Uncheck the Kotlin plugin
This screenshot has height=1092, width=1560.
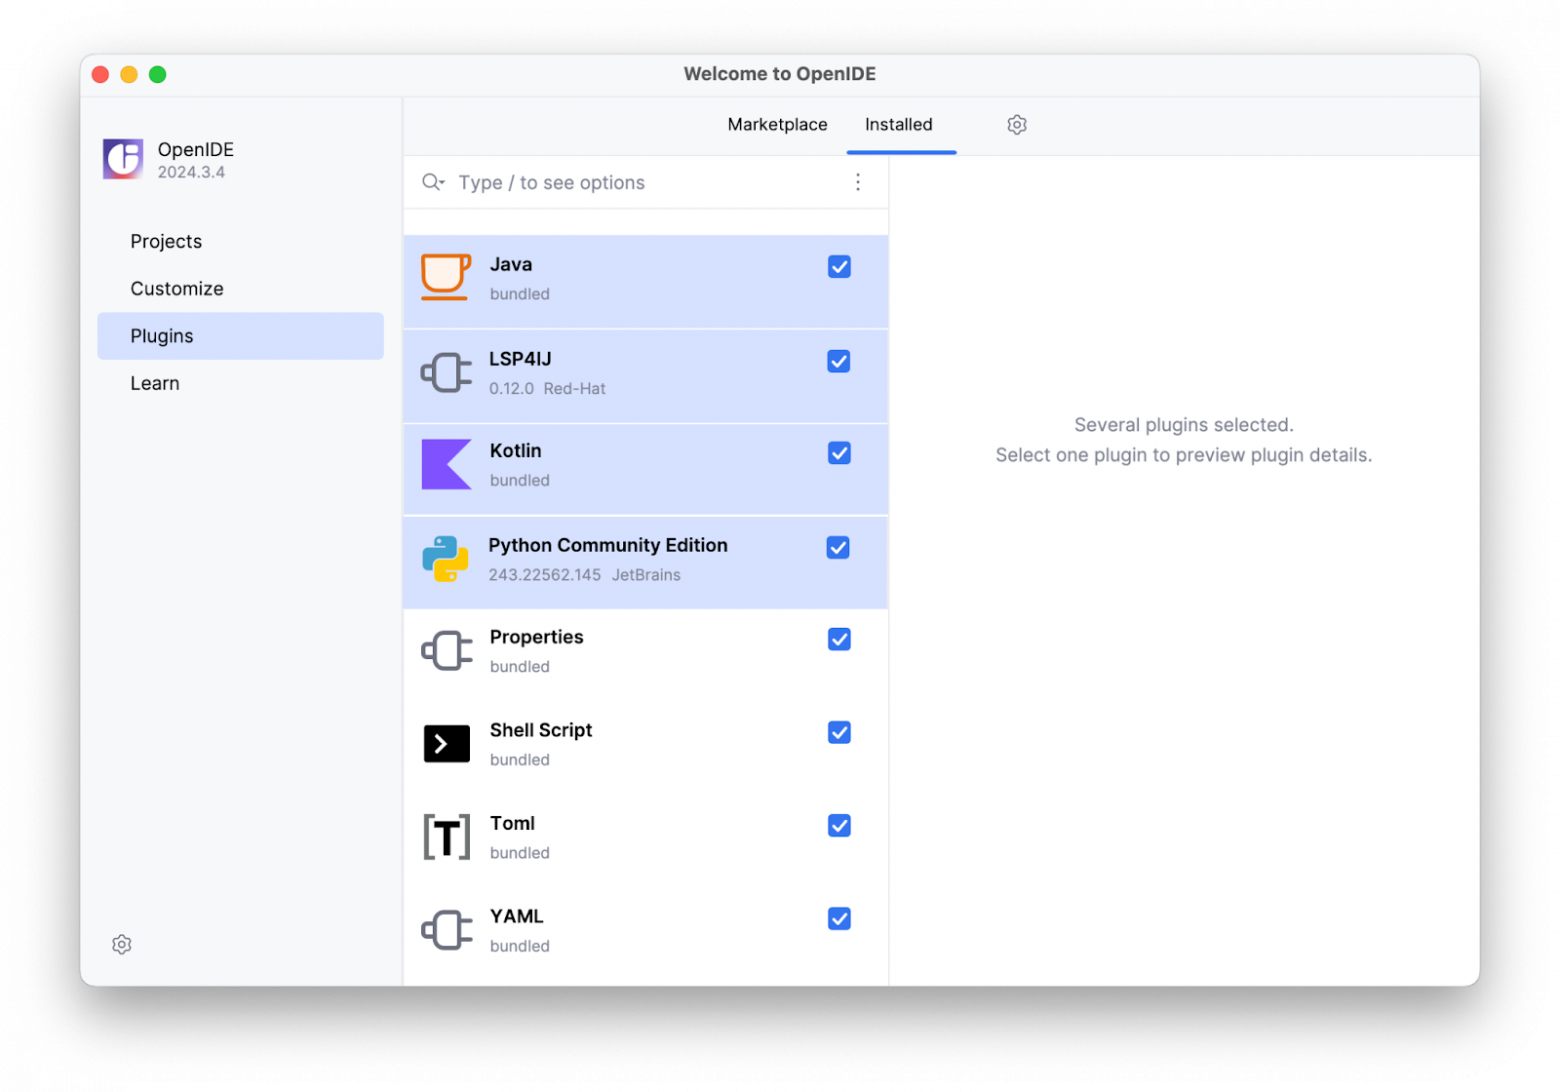pyautogui.click(x=839, y=453)
